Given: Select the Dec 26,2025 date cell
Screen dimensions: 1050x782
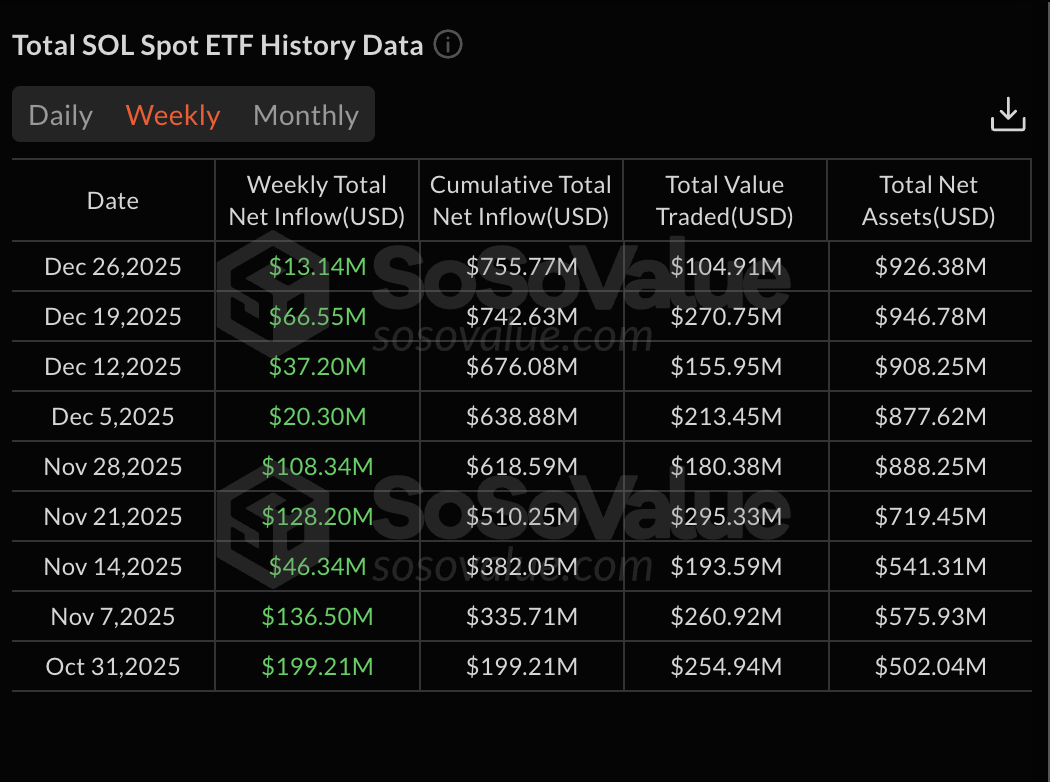Looking at the screenshot, I should [x=112, y=266].
